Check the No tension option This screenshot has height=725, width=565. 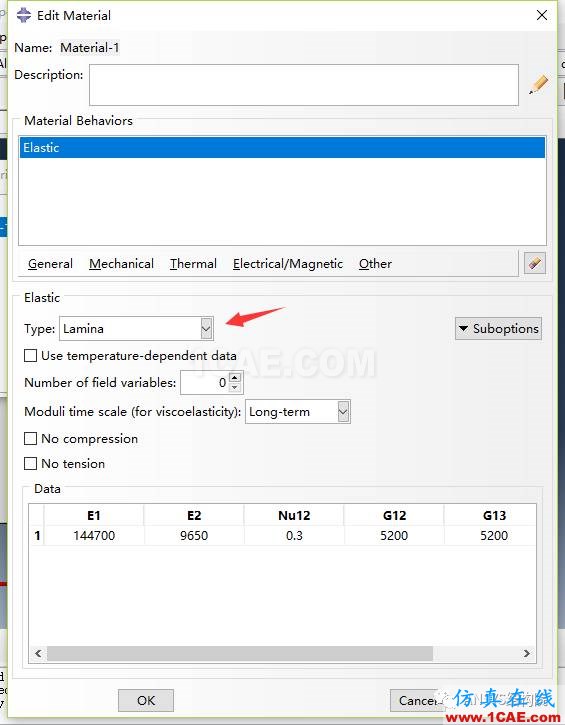(x=31, y=463)
